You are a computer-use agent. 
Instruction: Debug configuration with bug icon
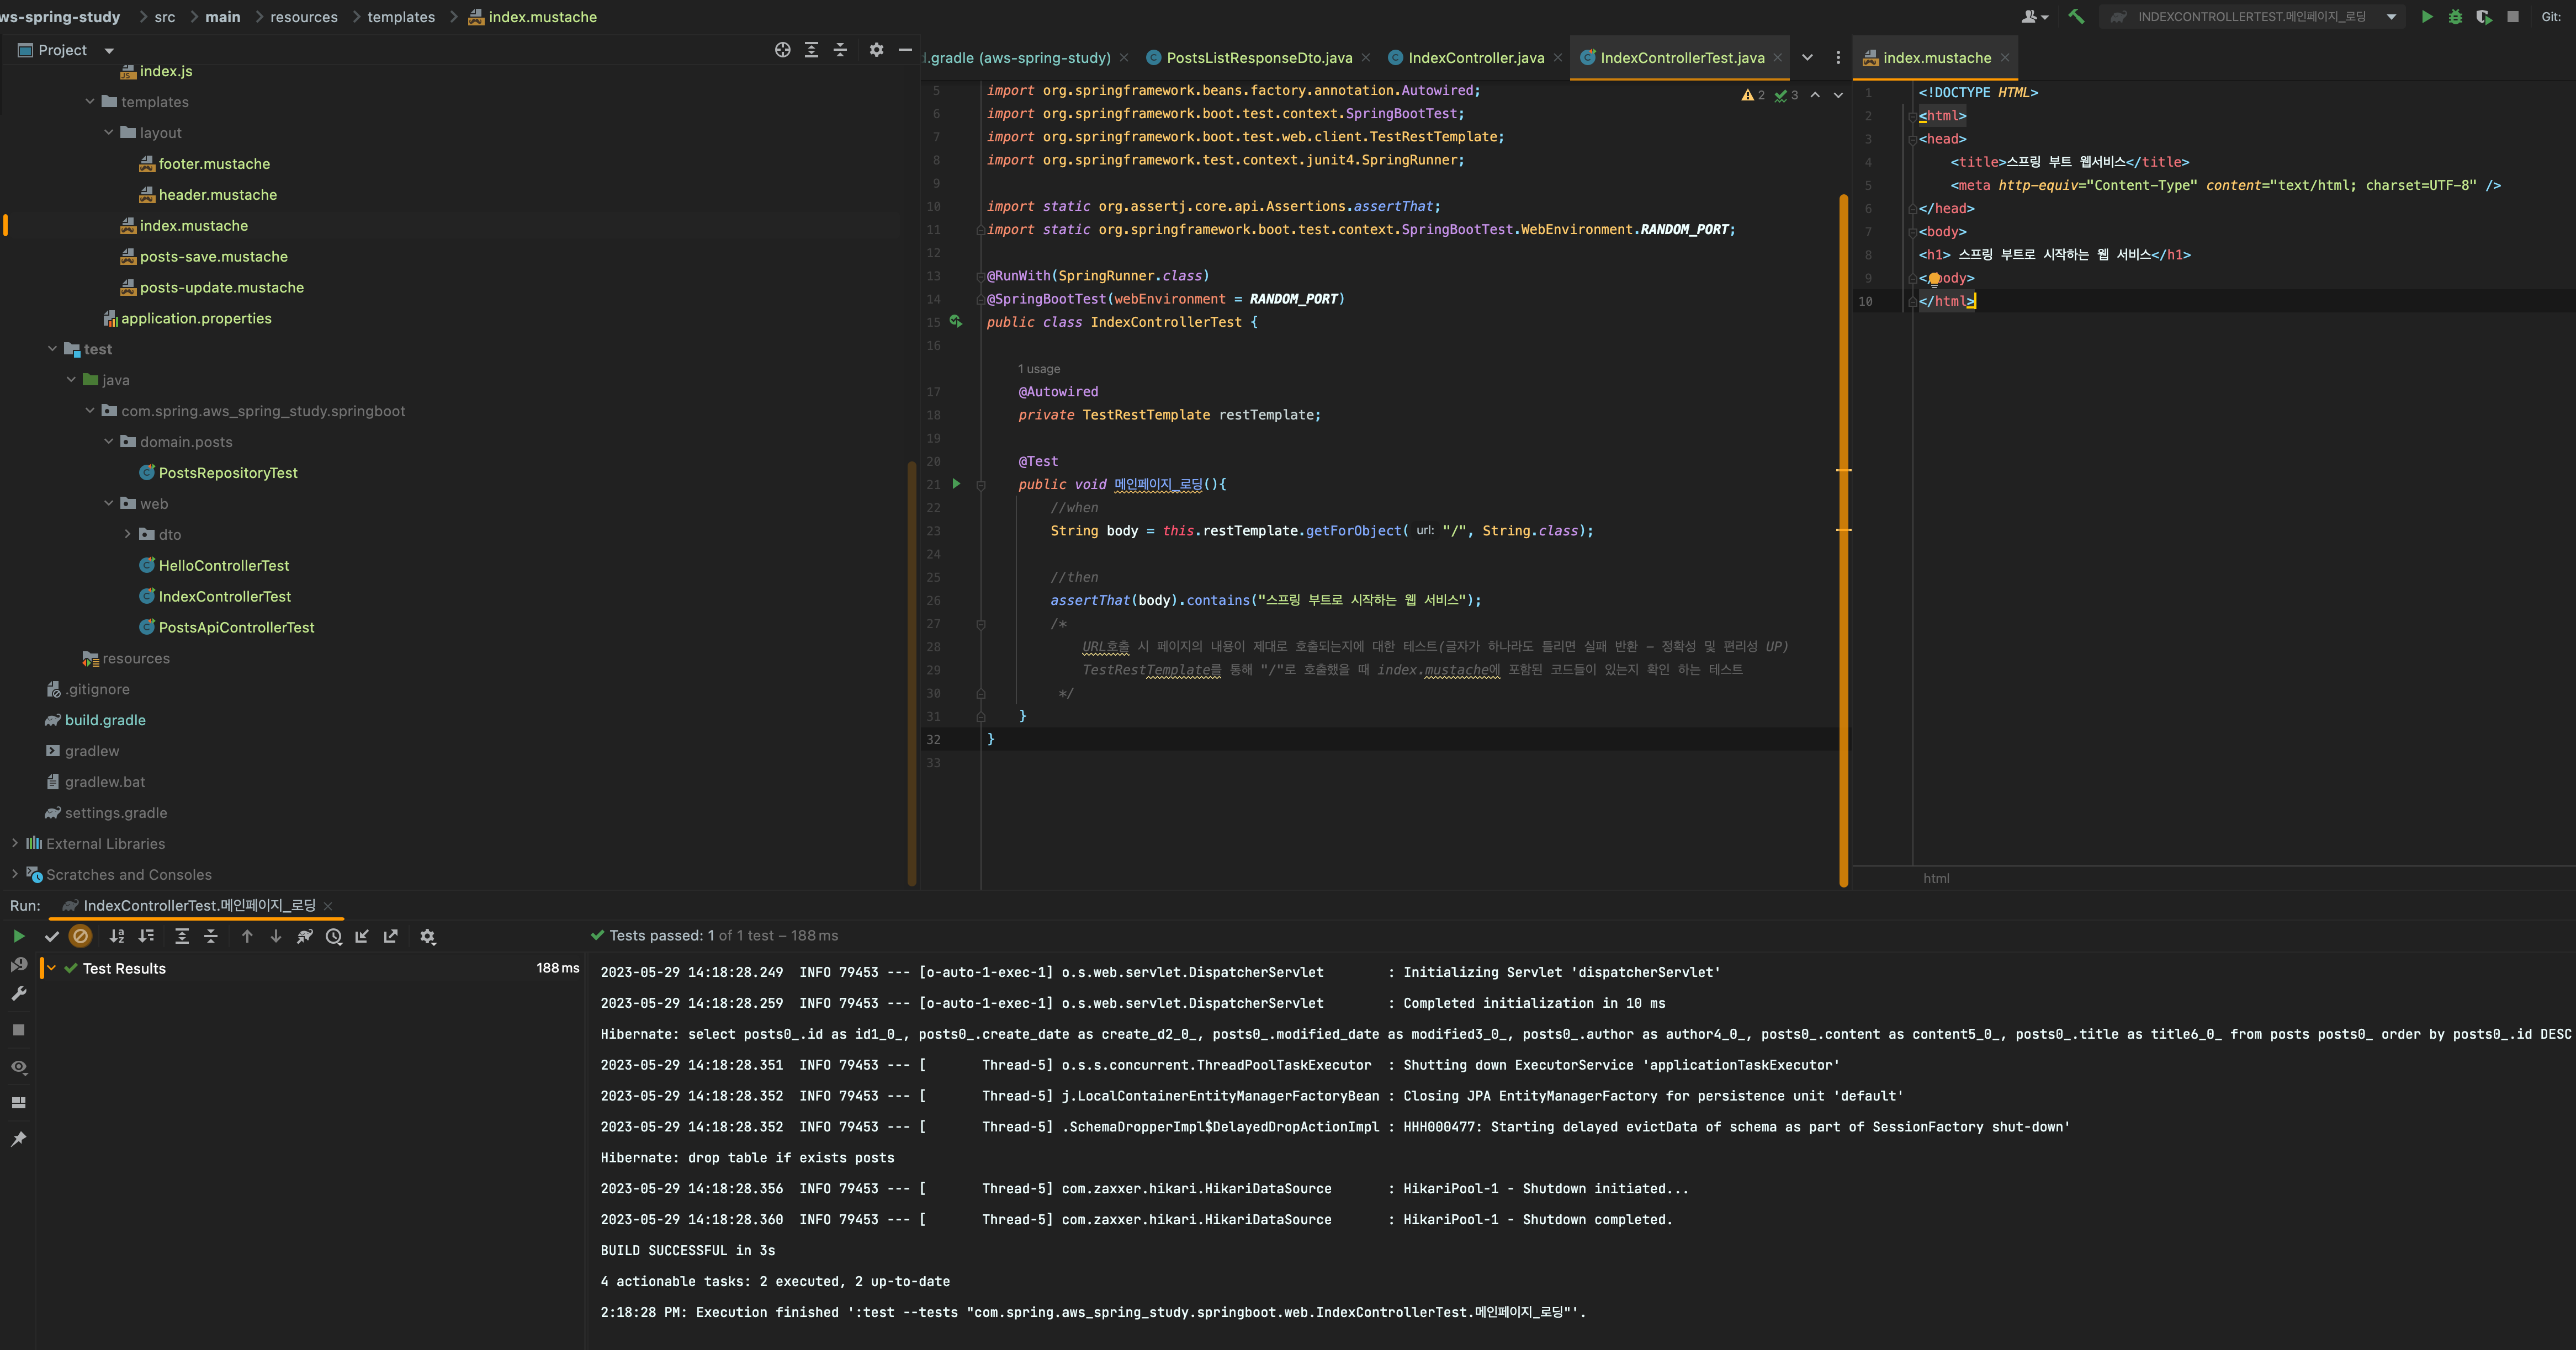point(2455,17)
